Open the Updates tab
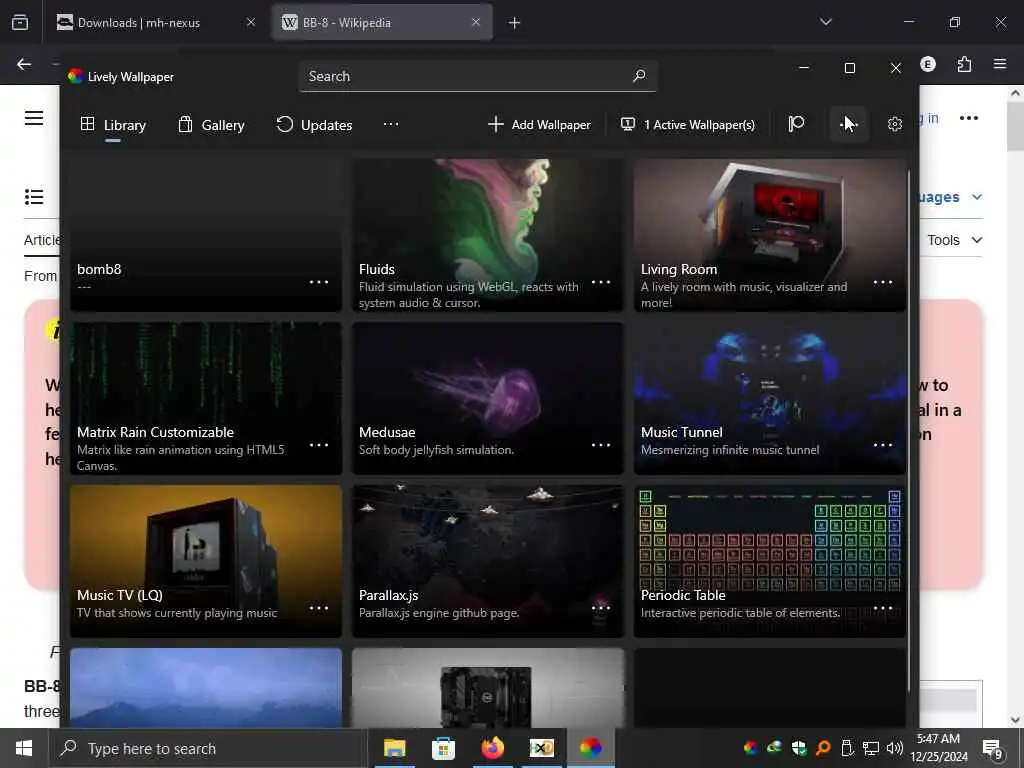This screenshot has height=768, width=1024. pyautogui.click(x=314, y=124)
